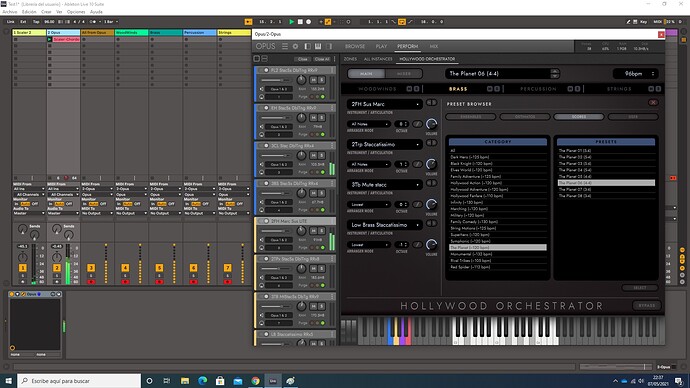Click the Close All instances button
This screenshot has width=690, height=388.
point(322,59)
